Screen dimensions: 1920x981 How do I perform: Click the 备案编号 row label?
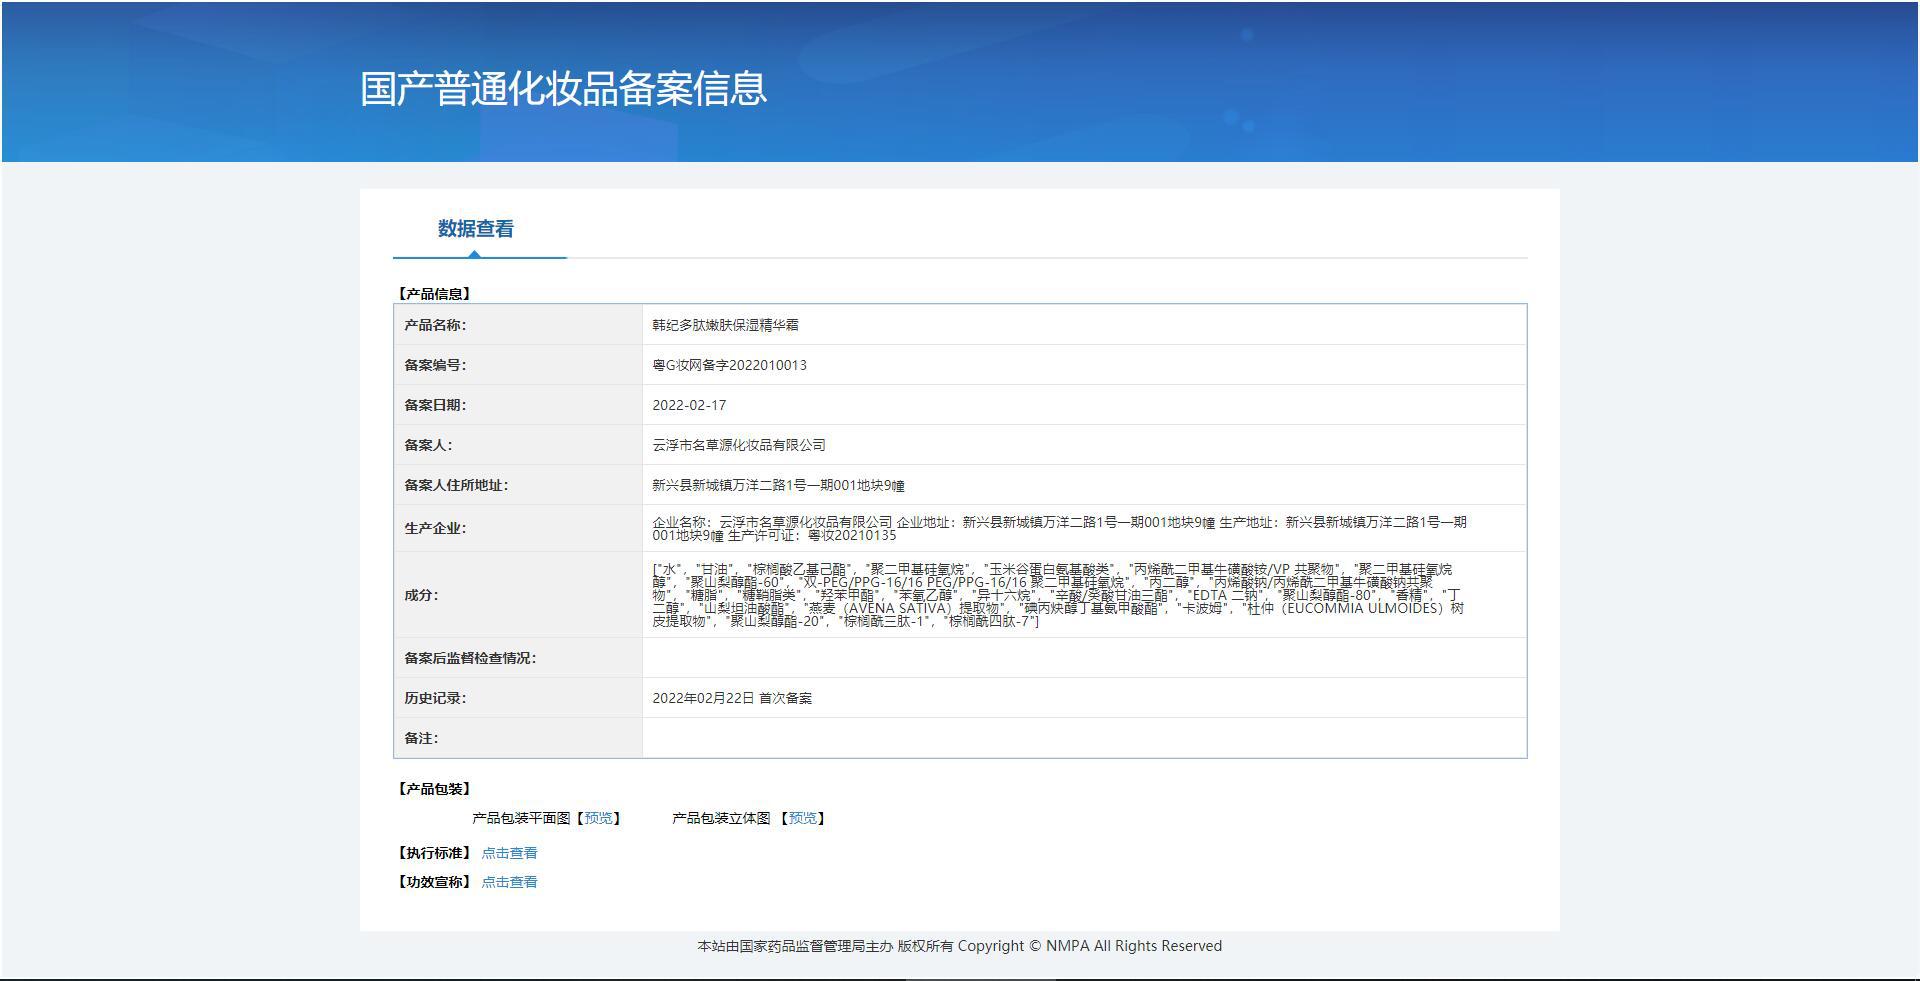pyautogui.click(x=435, y=365)
